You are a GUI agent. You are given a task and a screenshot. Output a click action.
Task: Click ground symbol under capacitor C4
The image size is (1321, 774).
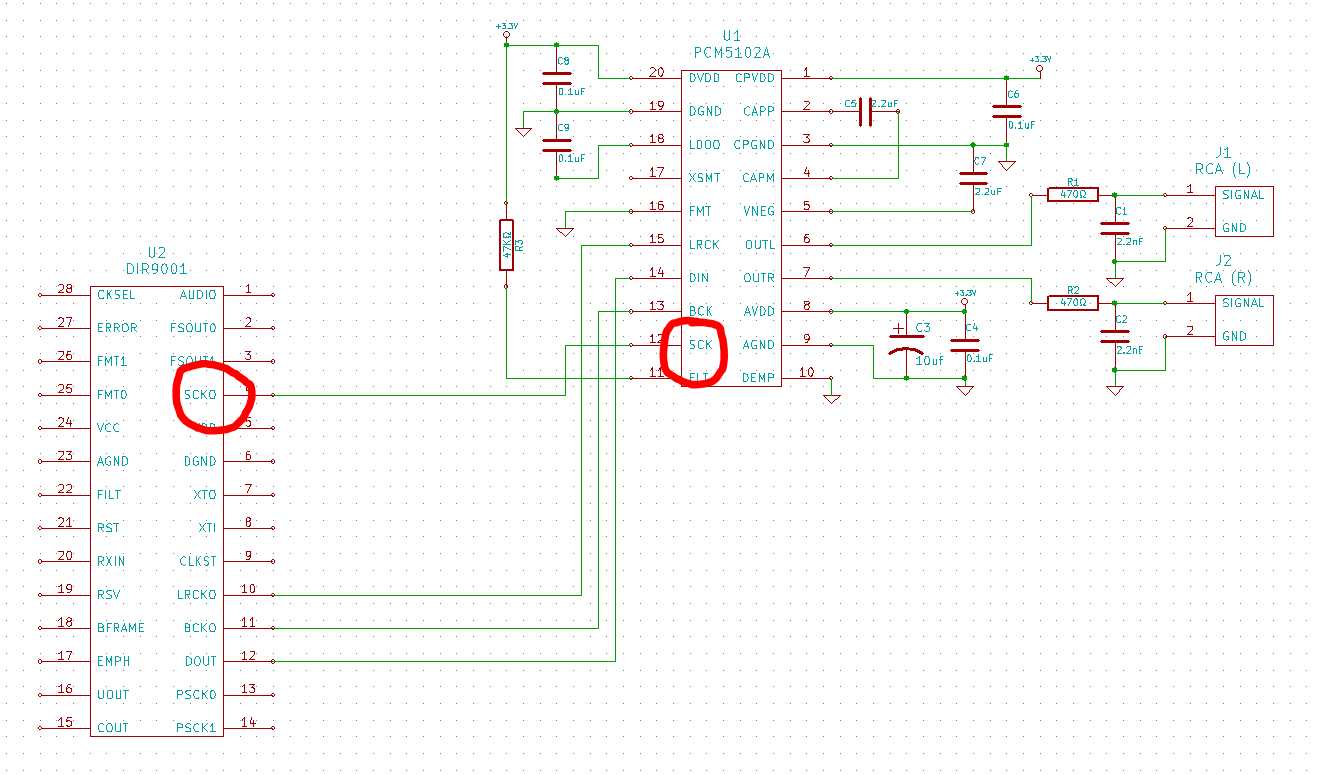coord(964,390)
